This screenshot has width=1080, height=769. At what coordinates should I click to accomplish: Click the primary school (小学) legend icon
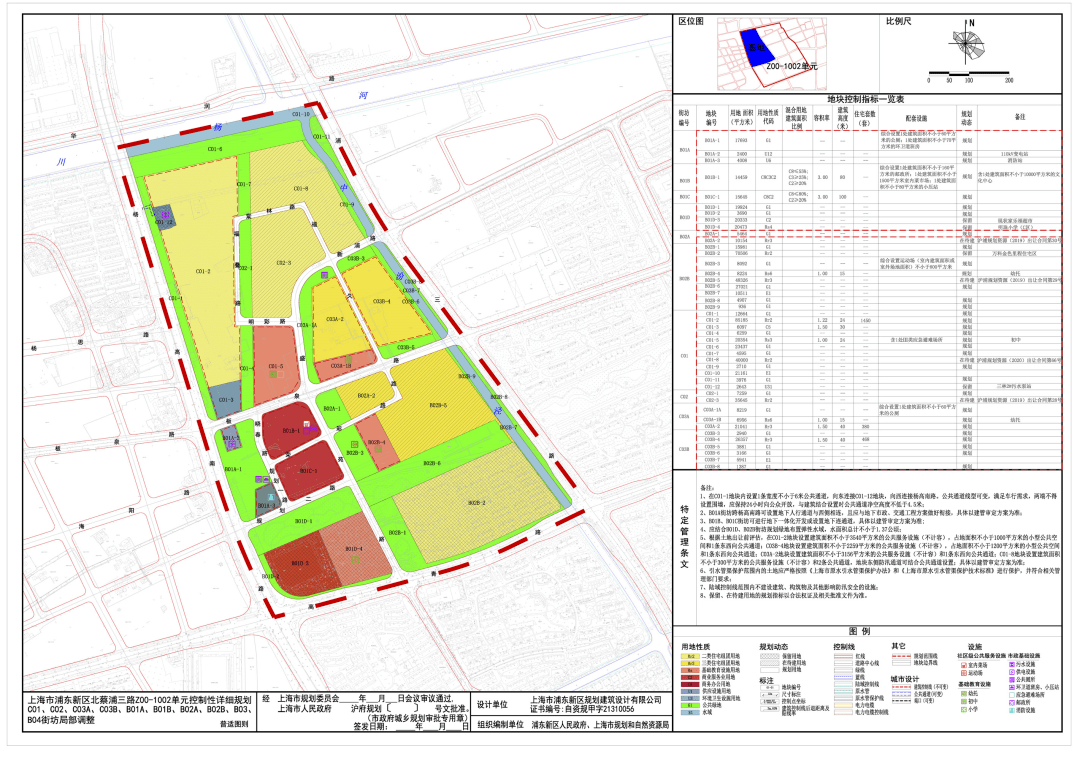pyautogui.click(x=964, y=709)
